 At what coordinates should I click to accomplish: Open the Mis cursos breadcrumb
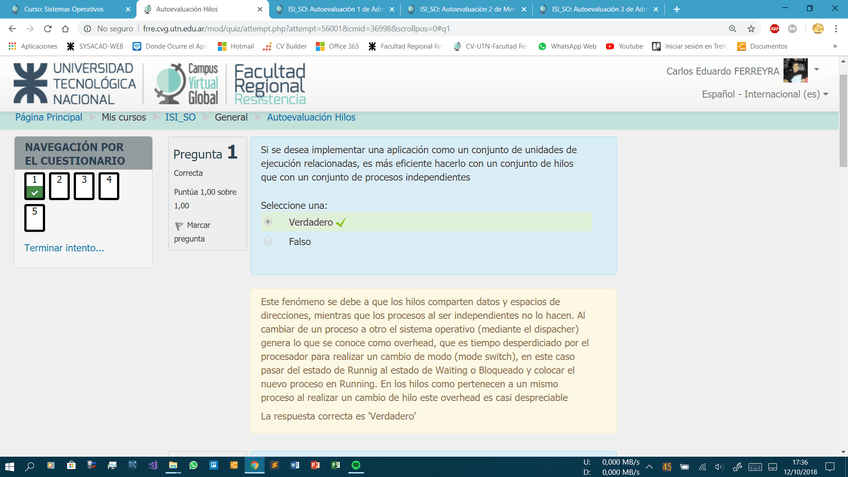(124, 117)
